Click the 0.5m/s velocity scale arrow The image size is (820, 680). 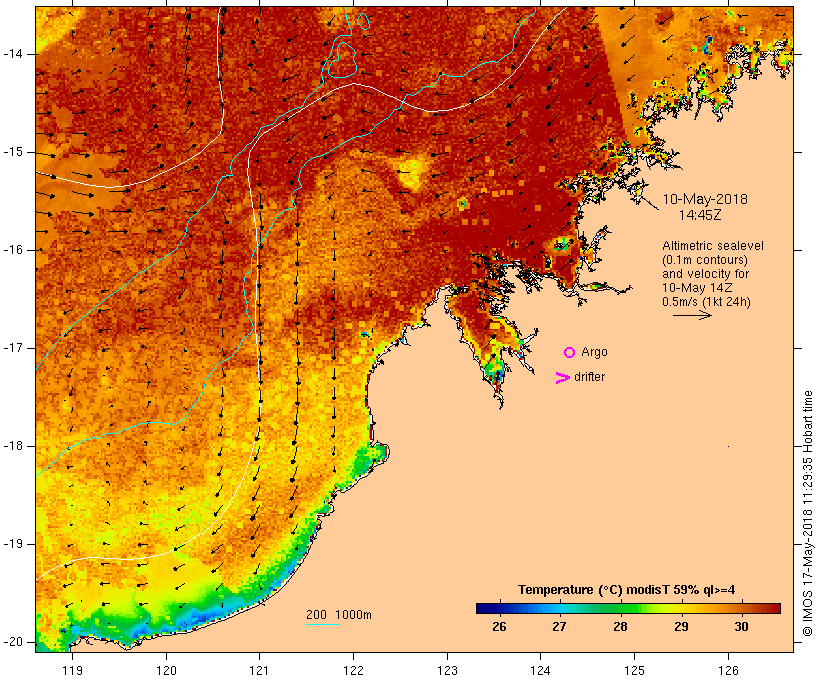click(692, 315)
